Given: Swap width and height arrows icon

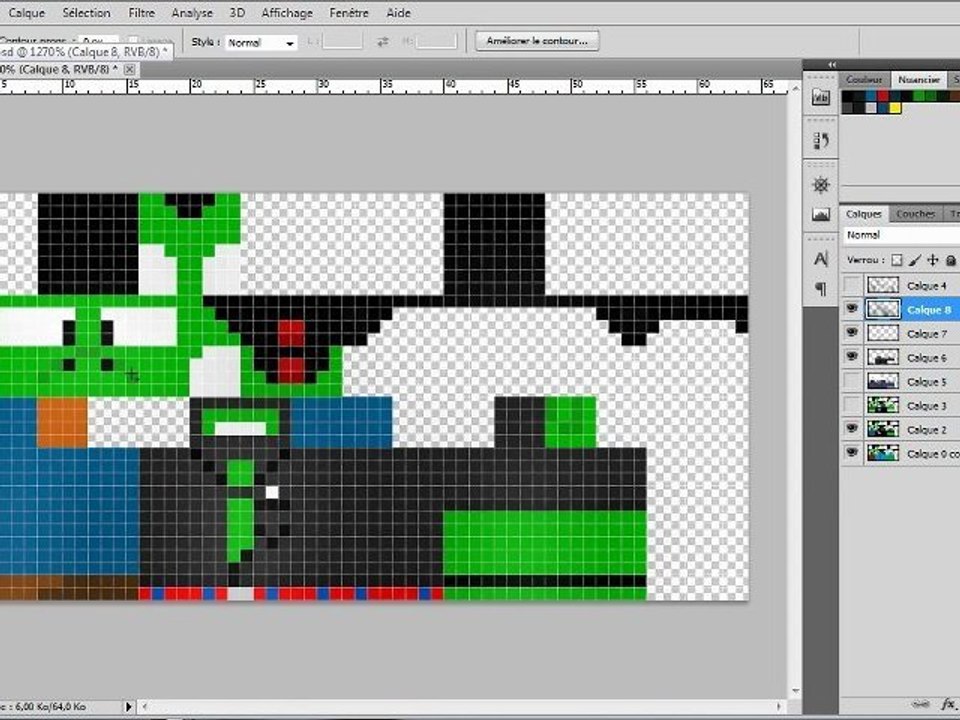Looking at the screenshot, I should coord(383,42).
